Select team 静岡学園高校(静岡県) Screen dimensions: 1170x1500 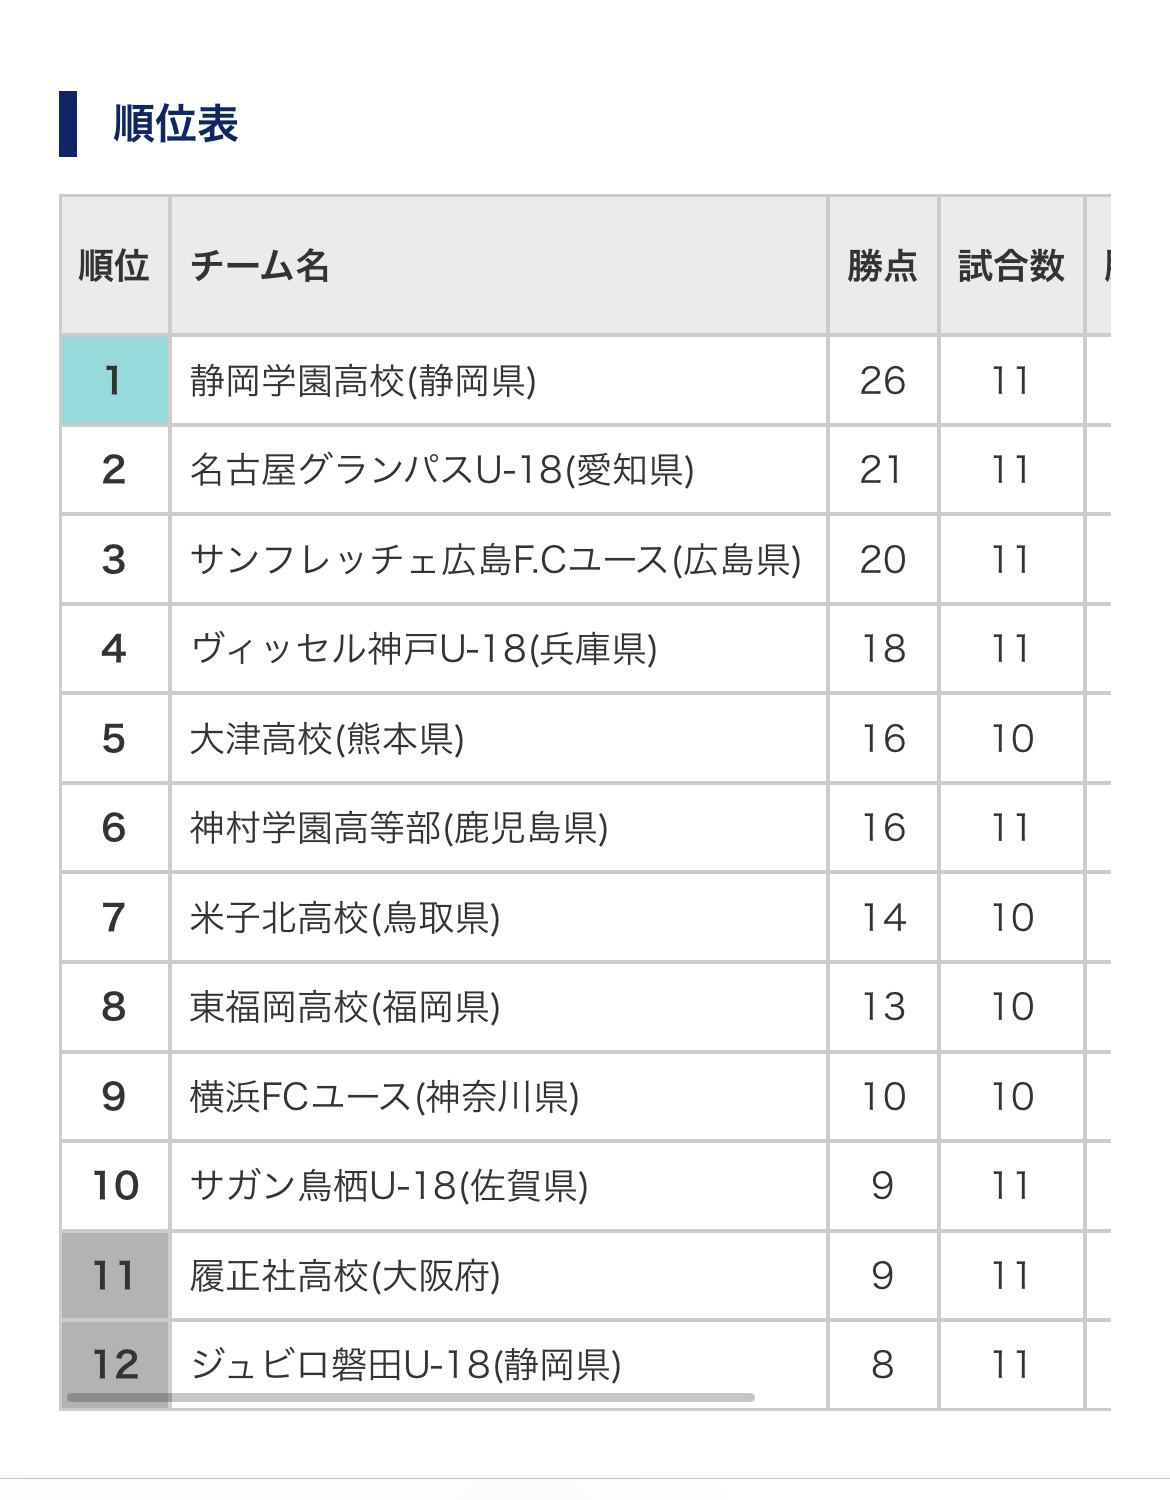pos(363,381)
